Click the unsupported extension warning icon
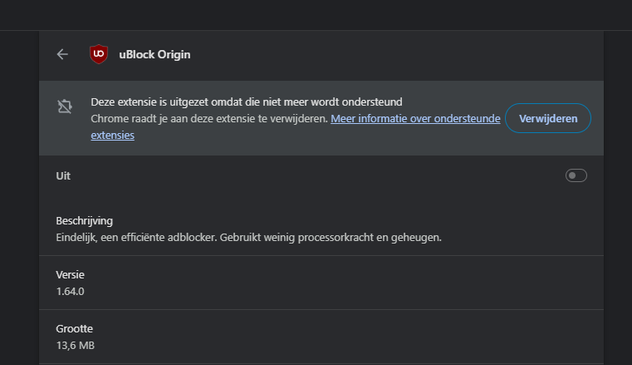The height and width of the screenshot is (365, 632). point(64,106)
